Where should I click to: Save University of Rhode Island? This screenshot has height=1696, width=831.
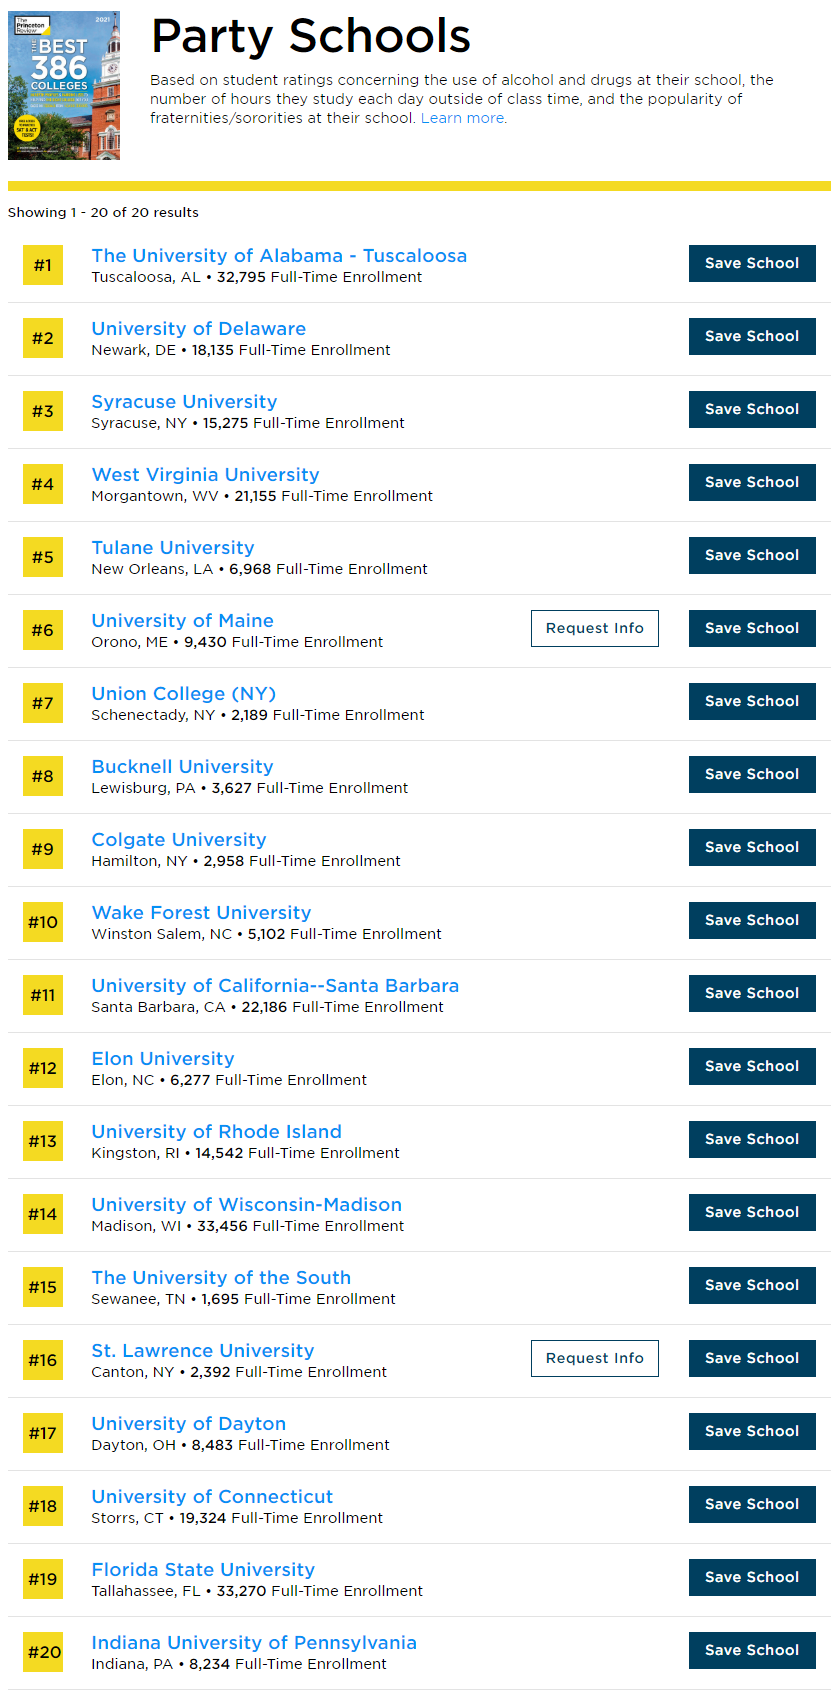(752, 1139)
